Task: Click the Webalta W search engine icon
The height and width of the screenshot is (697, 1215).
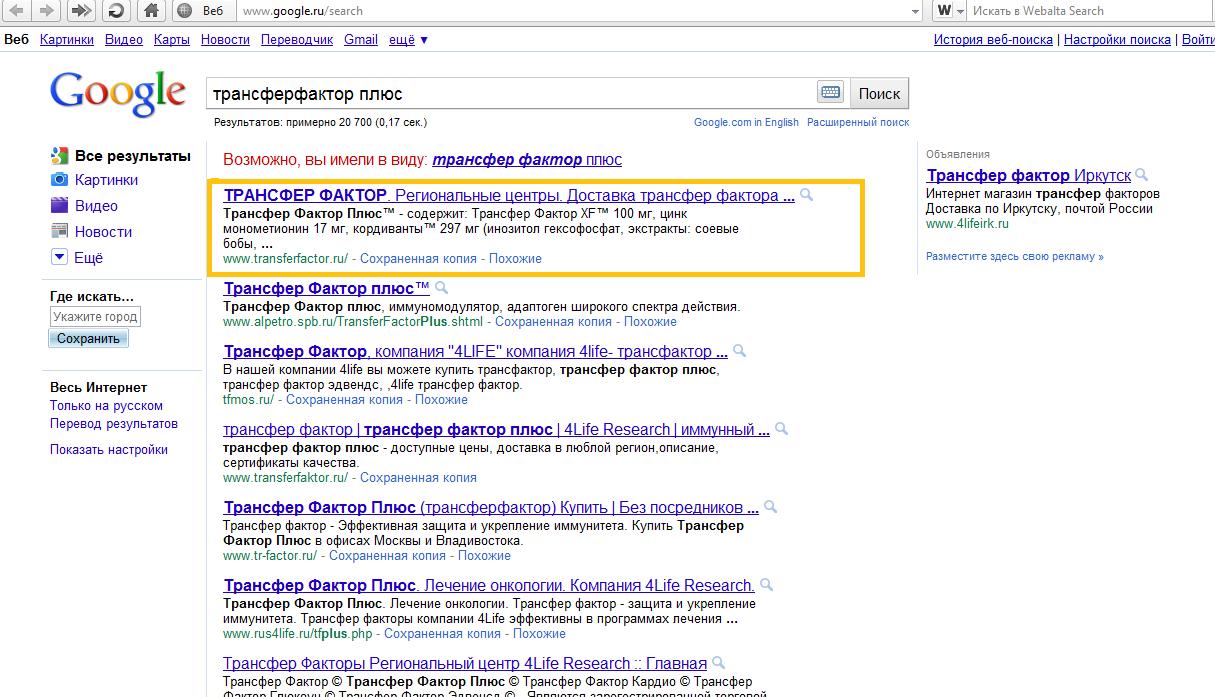Action: coord(945,11)
